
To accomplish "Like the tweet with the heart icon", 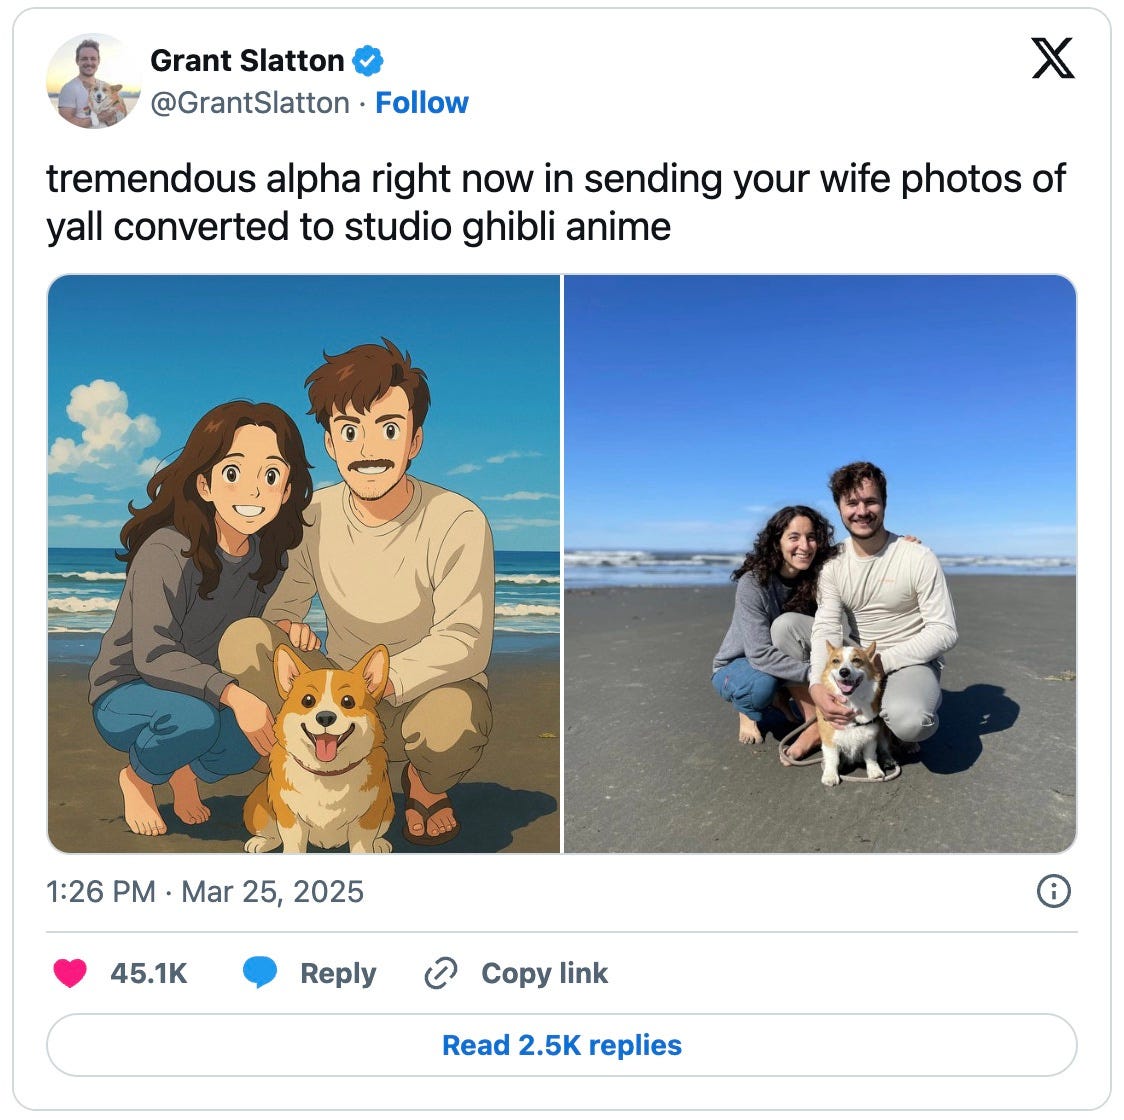I will point(70,973).
